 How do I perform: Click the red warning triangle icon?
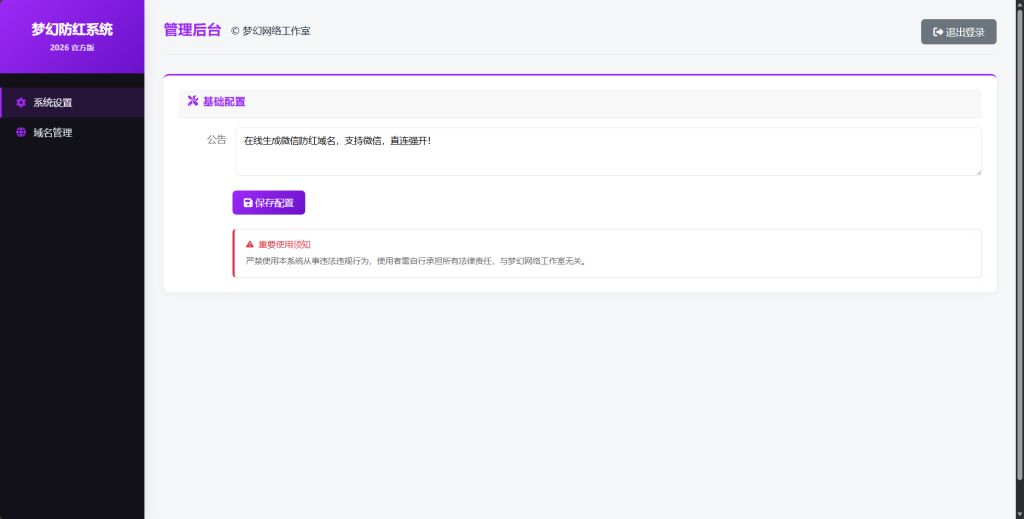[250, 244]
